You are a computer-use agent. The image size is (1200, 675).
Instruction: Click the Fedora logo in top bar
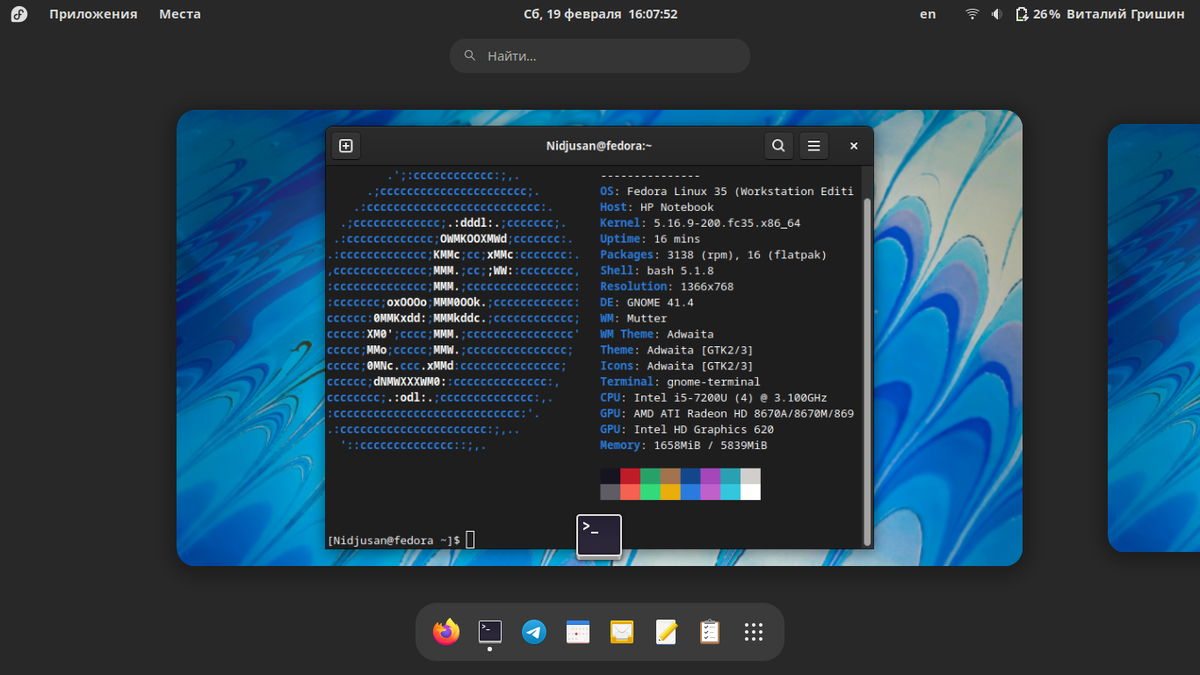pyautogui.click(x=19, y=14)
